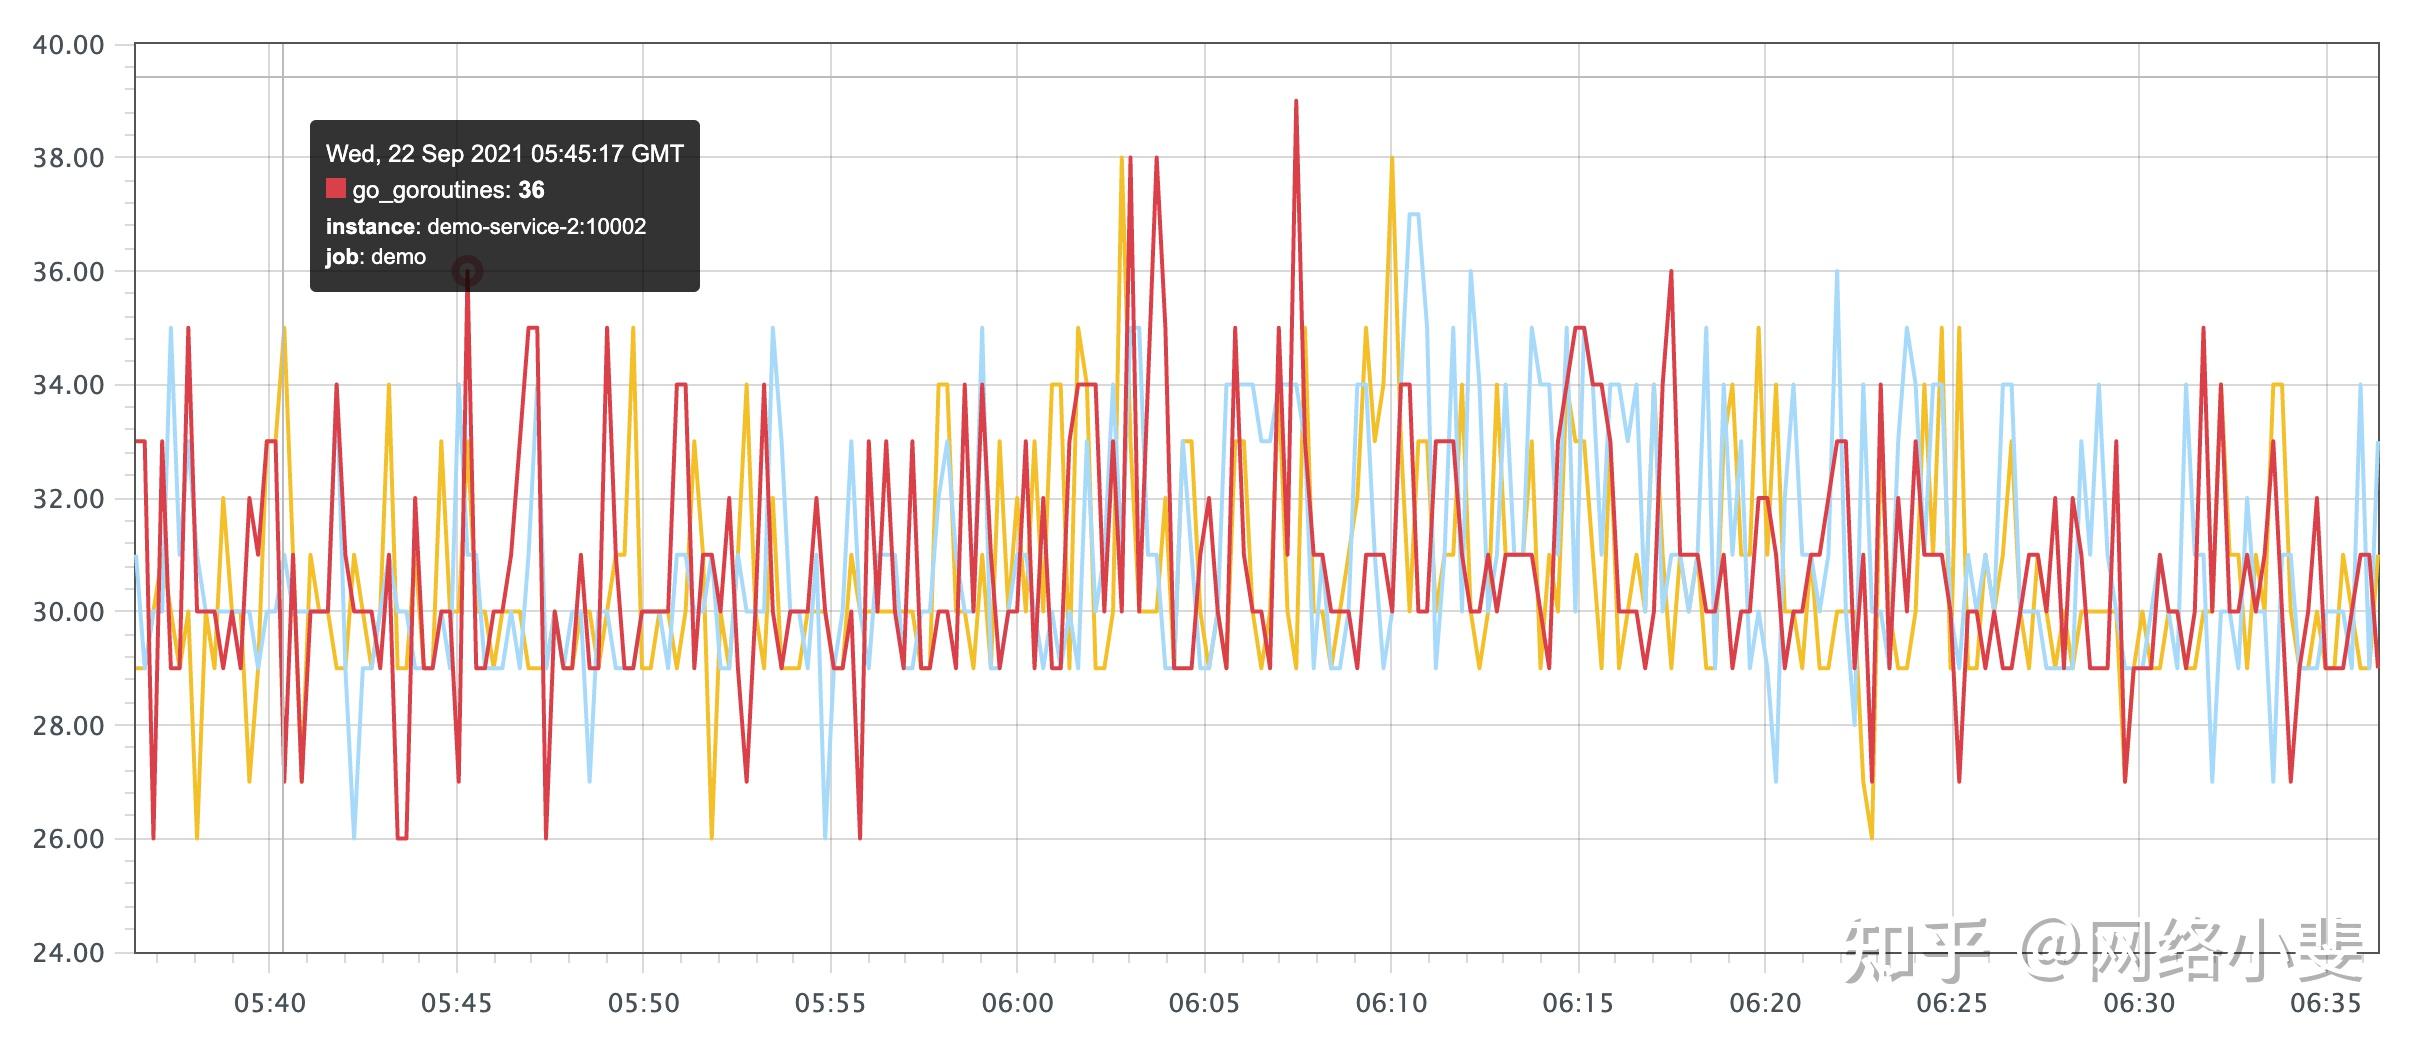Click the 06:00 time axis label
This screenshot has width=2426, height=1048.
[1017, 1003]
